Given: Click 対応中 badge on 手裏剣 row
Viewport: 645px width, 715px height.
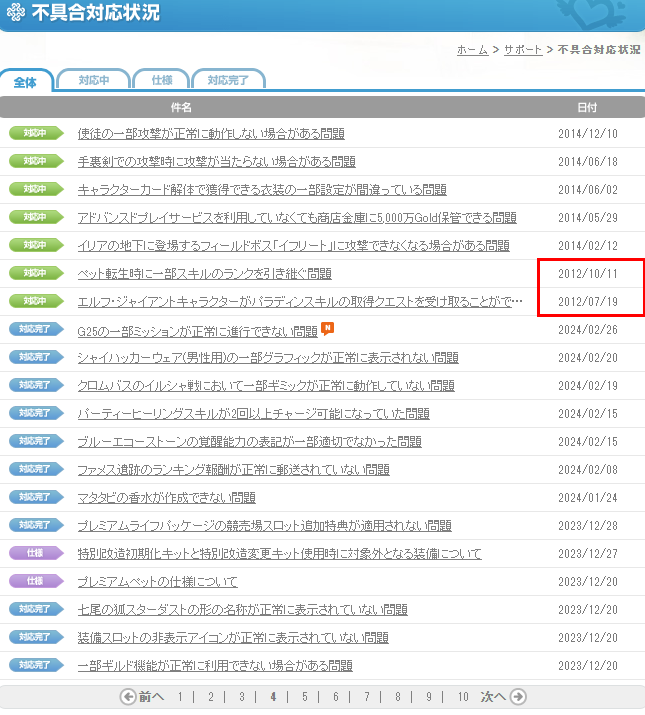Looking at the screenshot, I should point(36,161).
